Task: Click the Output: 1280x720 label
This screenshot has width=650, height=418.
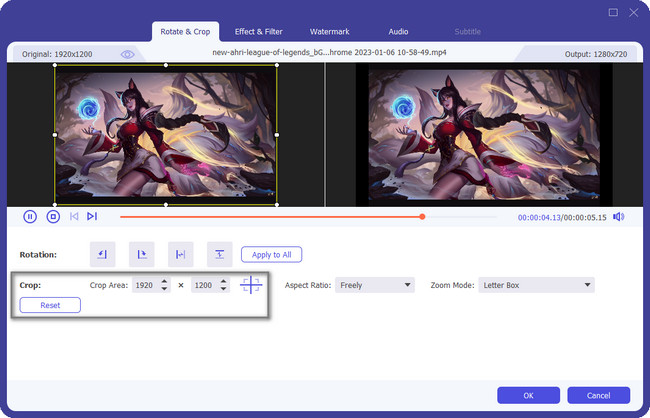Action: click(596, 54)
